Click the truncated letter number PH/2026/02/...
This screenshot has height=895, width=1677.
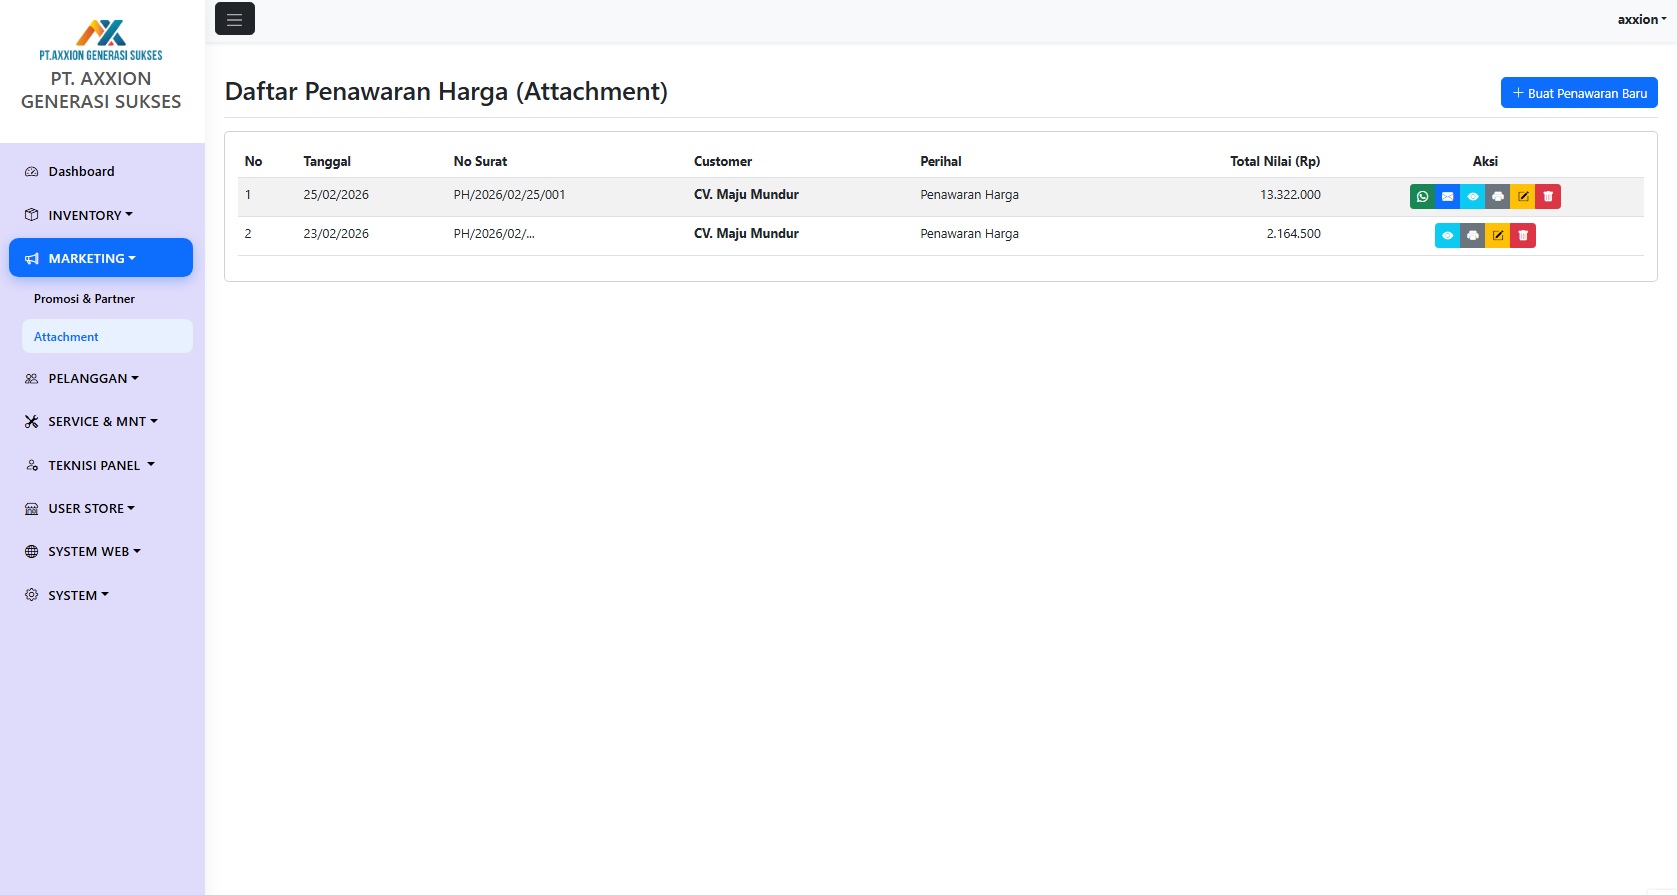(494, 234)
